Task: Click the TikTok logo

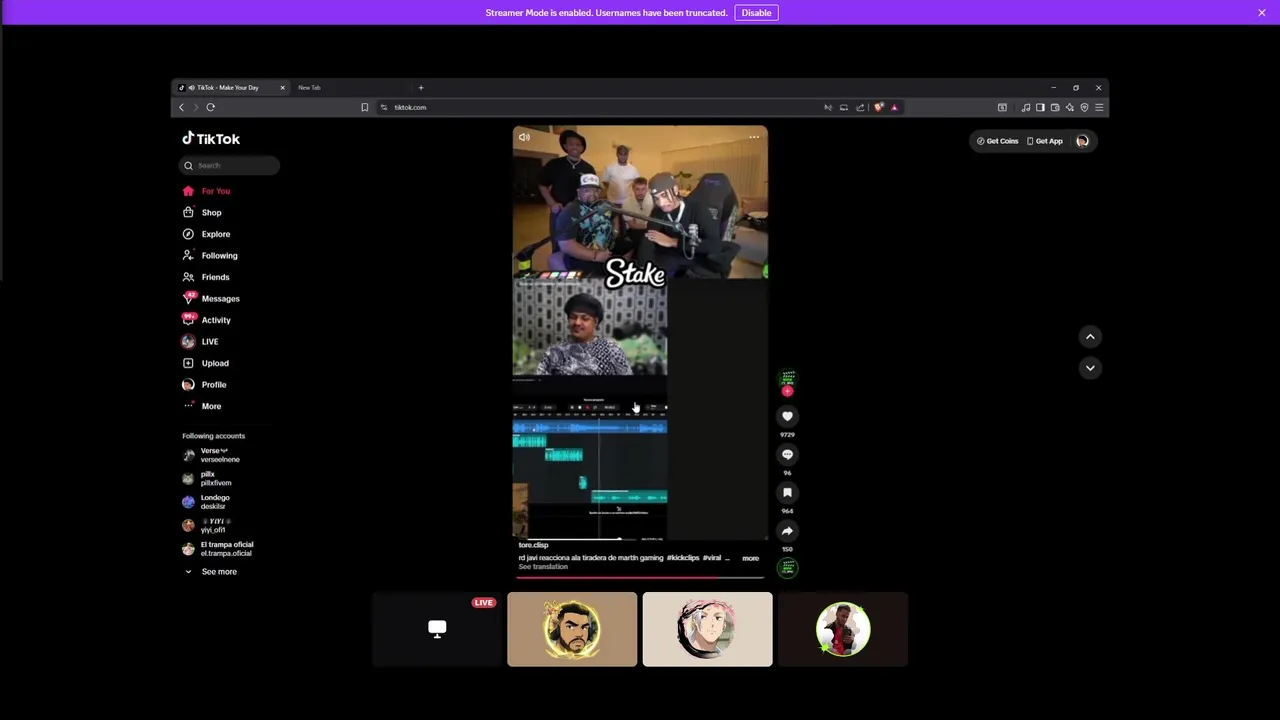Action: (x=211, y=139)
